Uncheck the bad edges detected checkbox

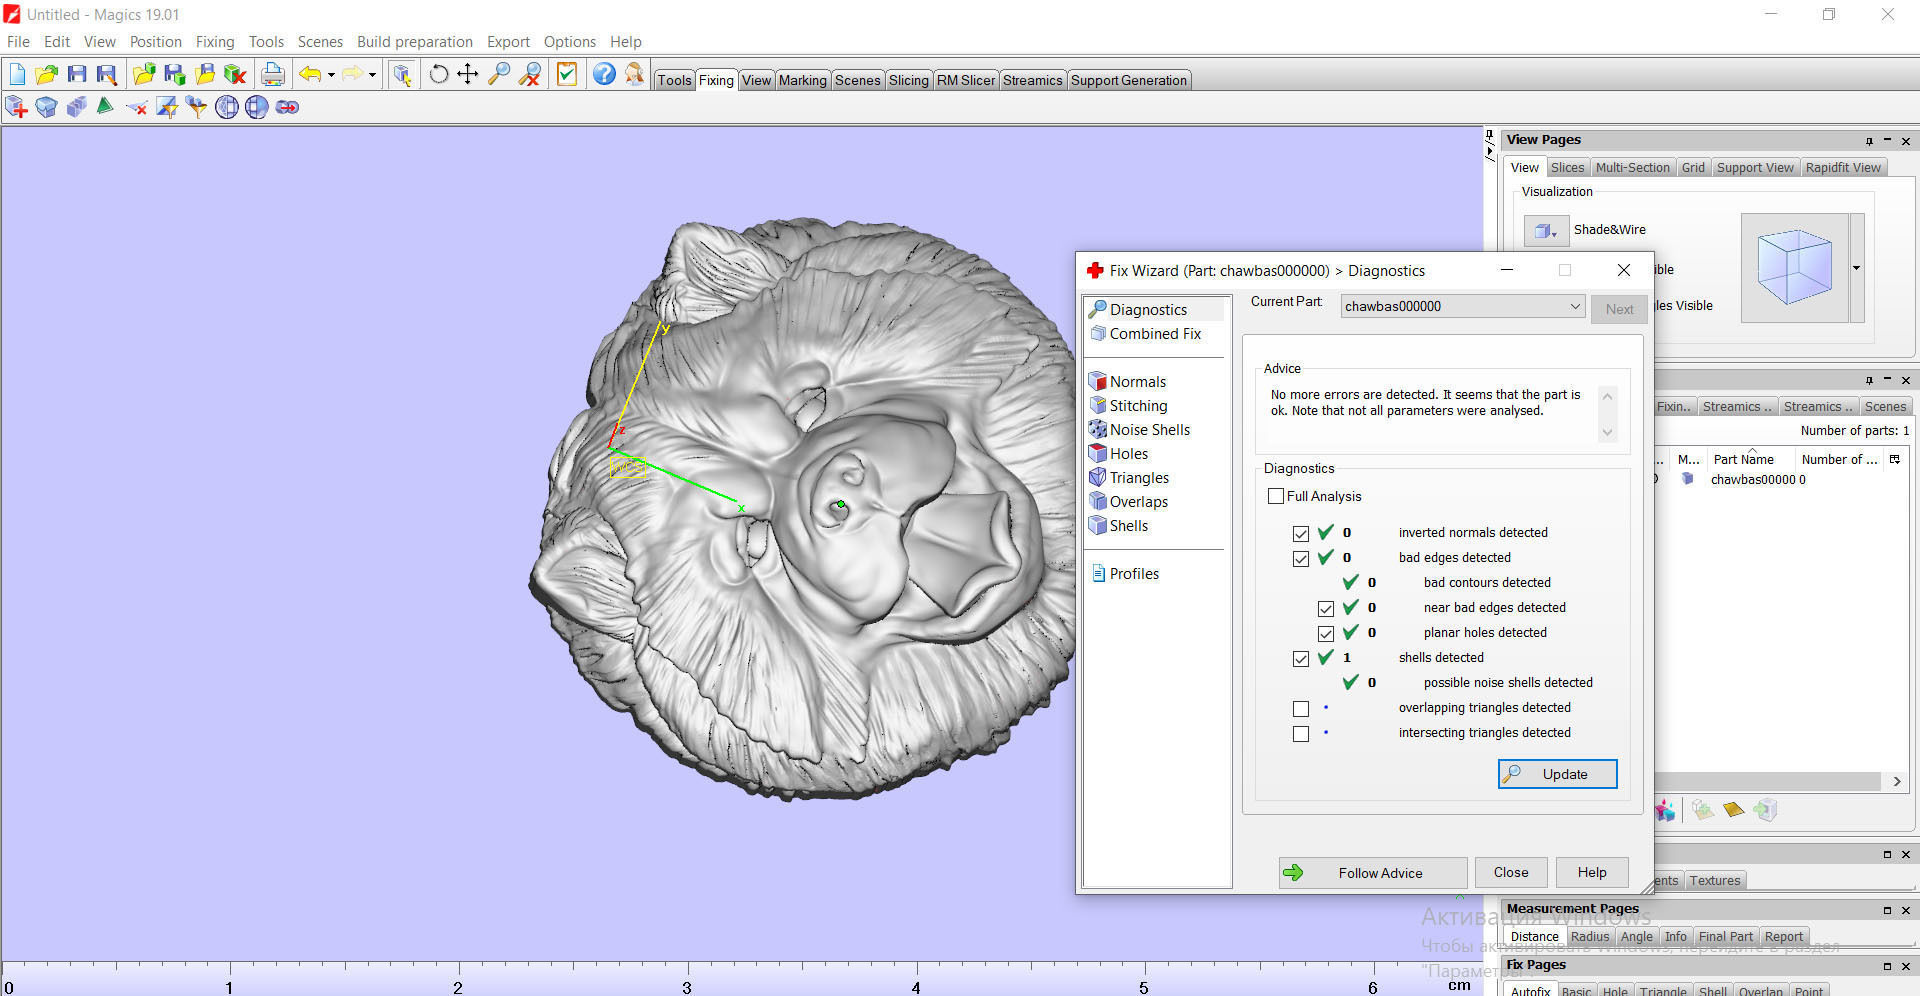(x=1300, y=558)
